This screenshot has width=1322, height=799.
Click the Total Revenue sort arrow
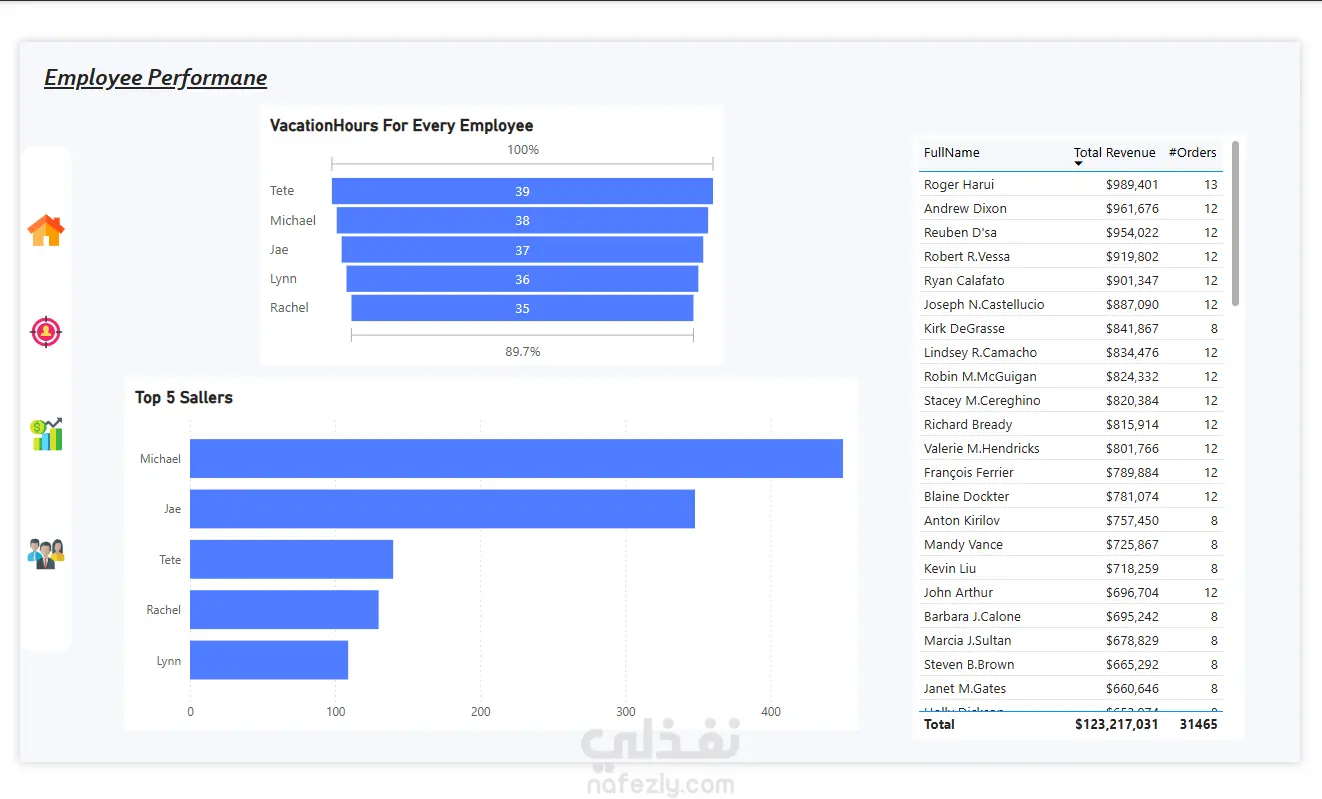coord(1079,163)
